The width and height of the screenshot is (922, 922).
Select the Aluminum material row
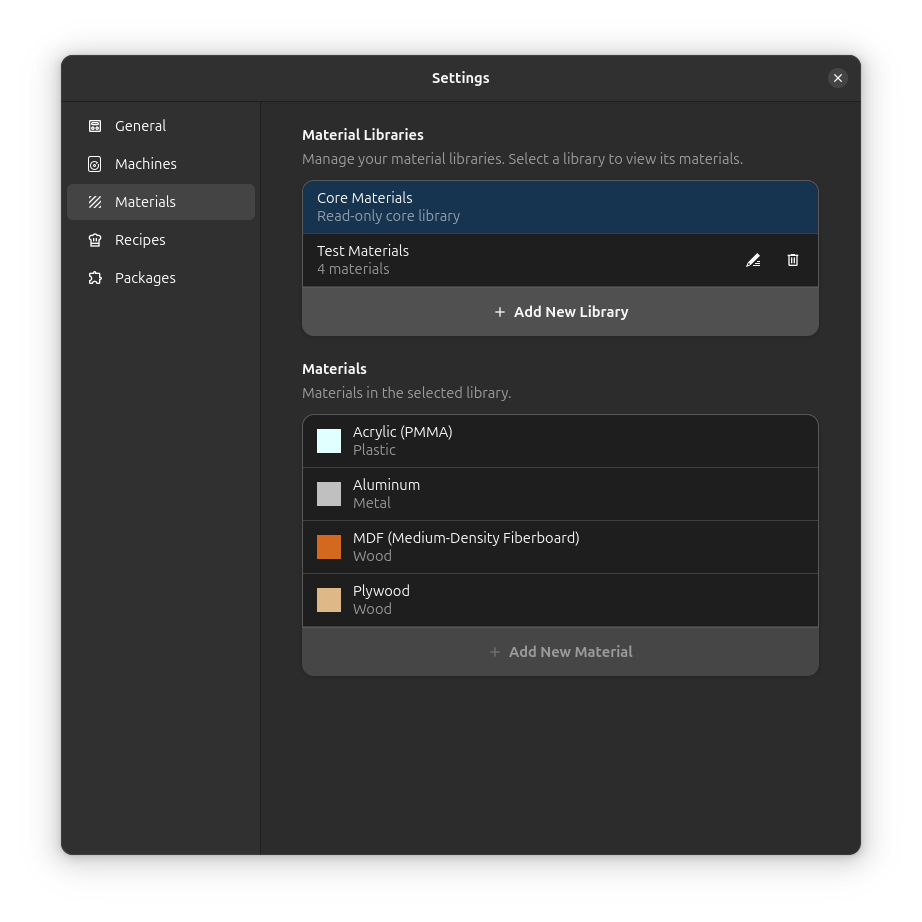point(560,494)
